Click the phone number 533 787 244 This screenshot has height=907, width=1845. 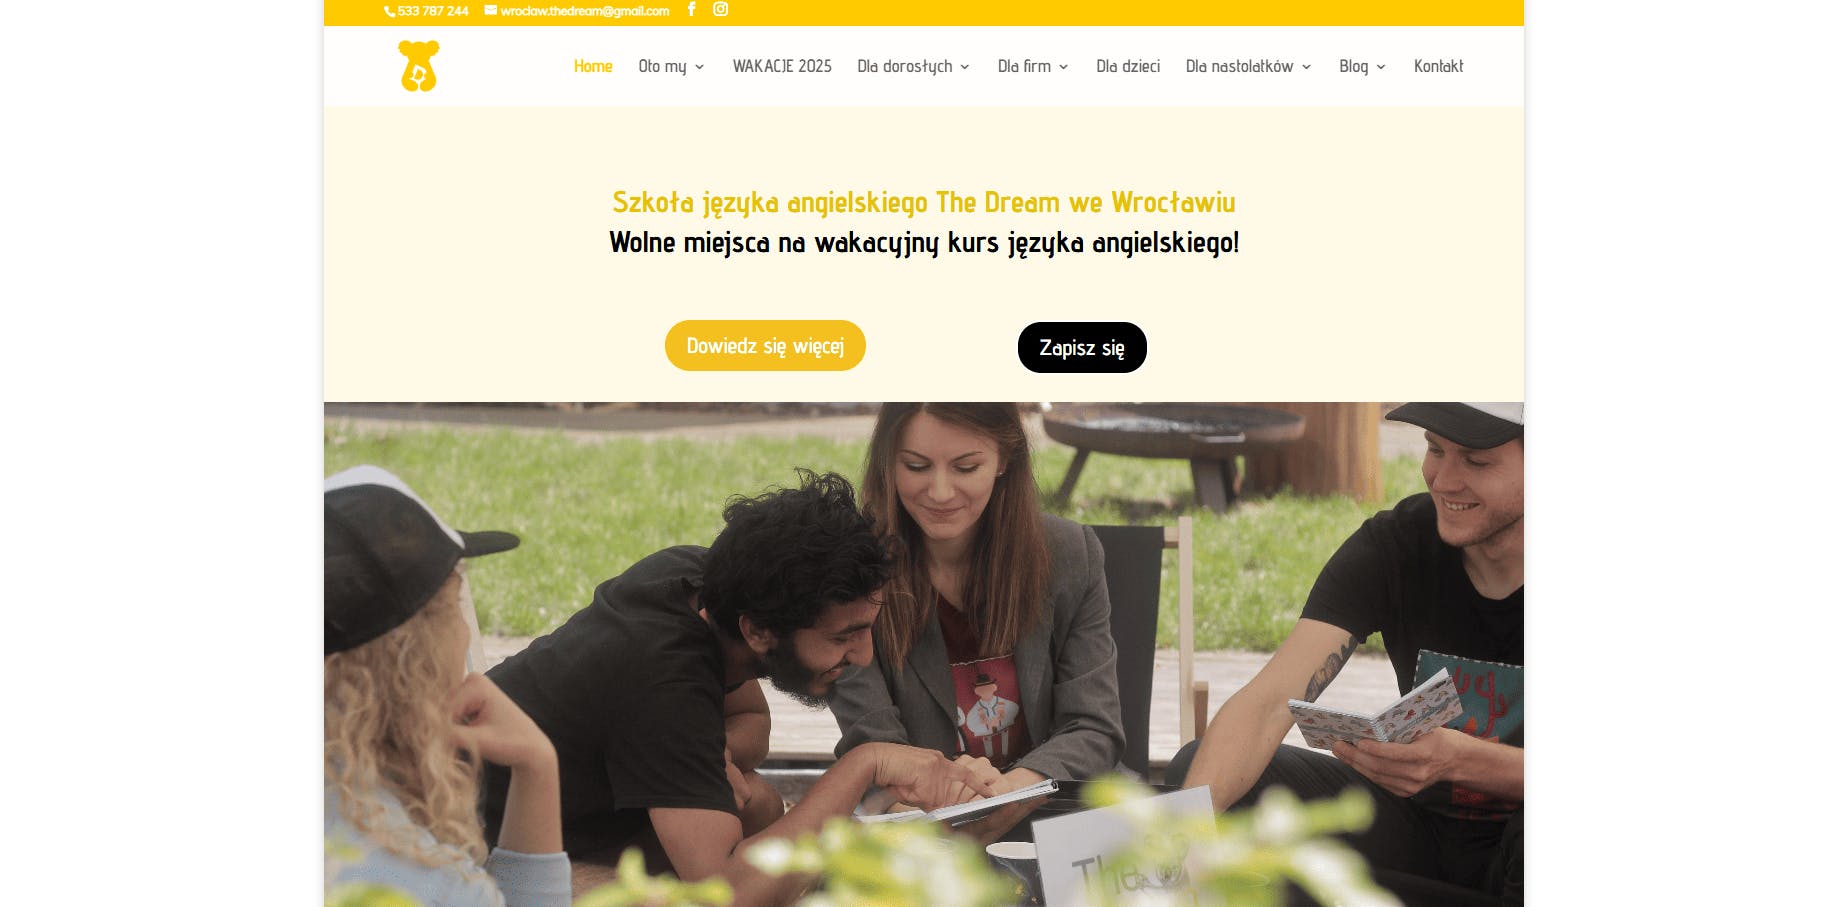[x=433, y=11]
